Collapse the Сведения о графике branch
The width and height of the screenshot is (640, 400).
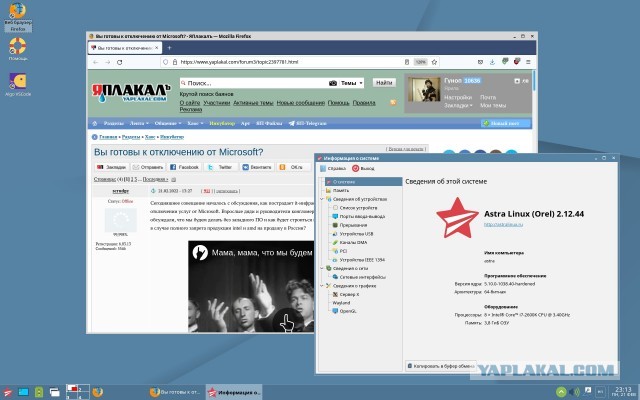tap(322, 286)
